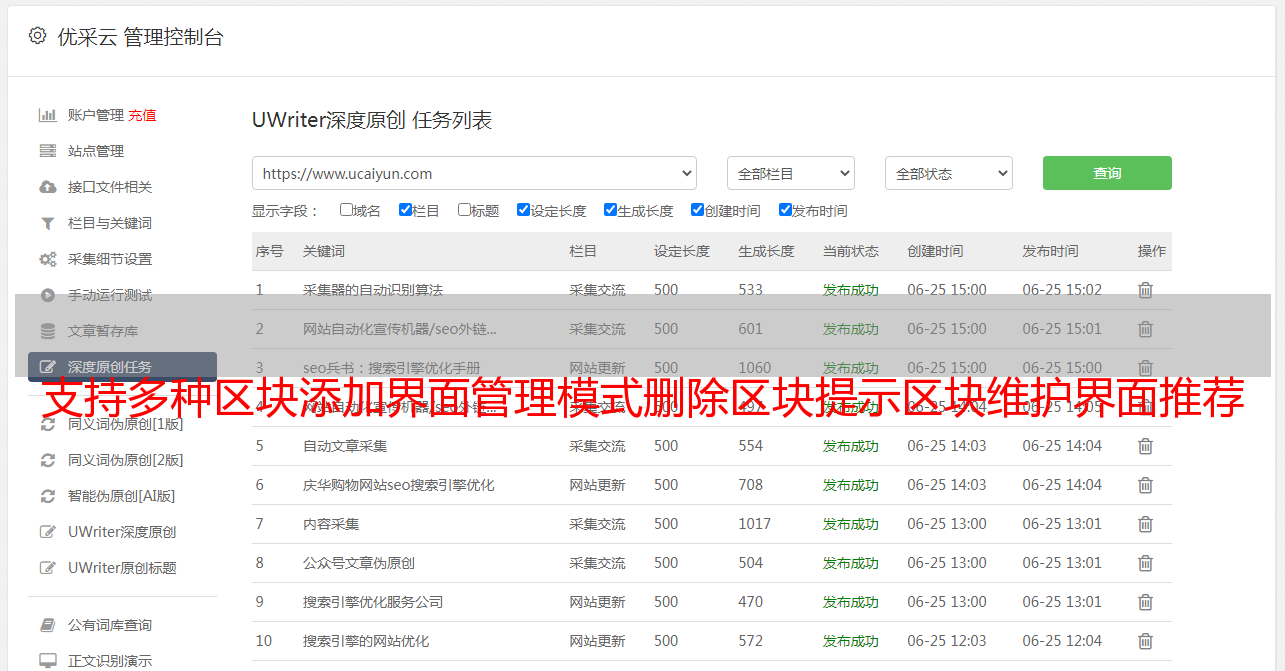
Task: Click trash icon for 内容采集 row
Action: click(1145, 524)
